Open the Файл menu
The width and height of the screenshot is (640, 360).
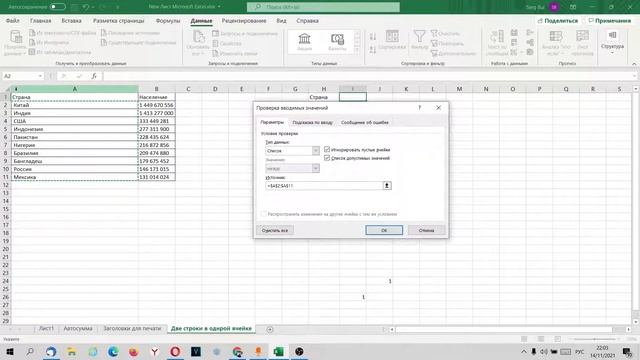point(12,20)
